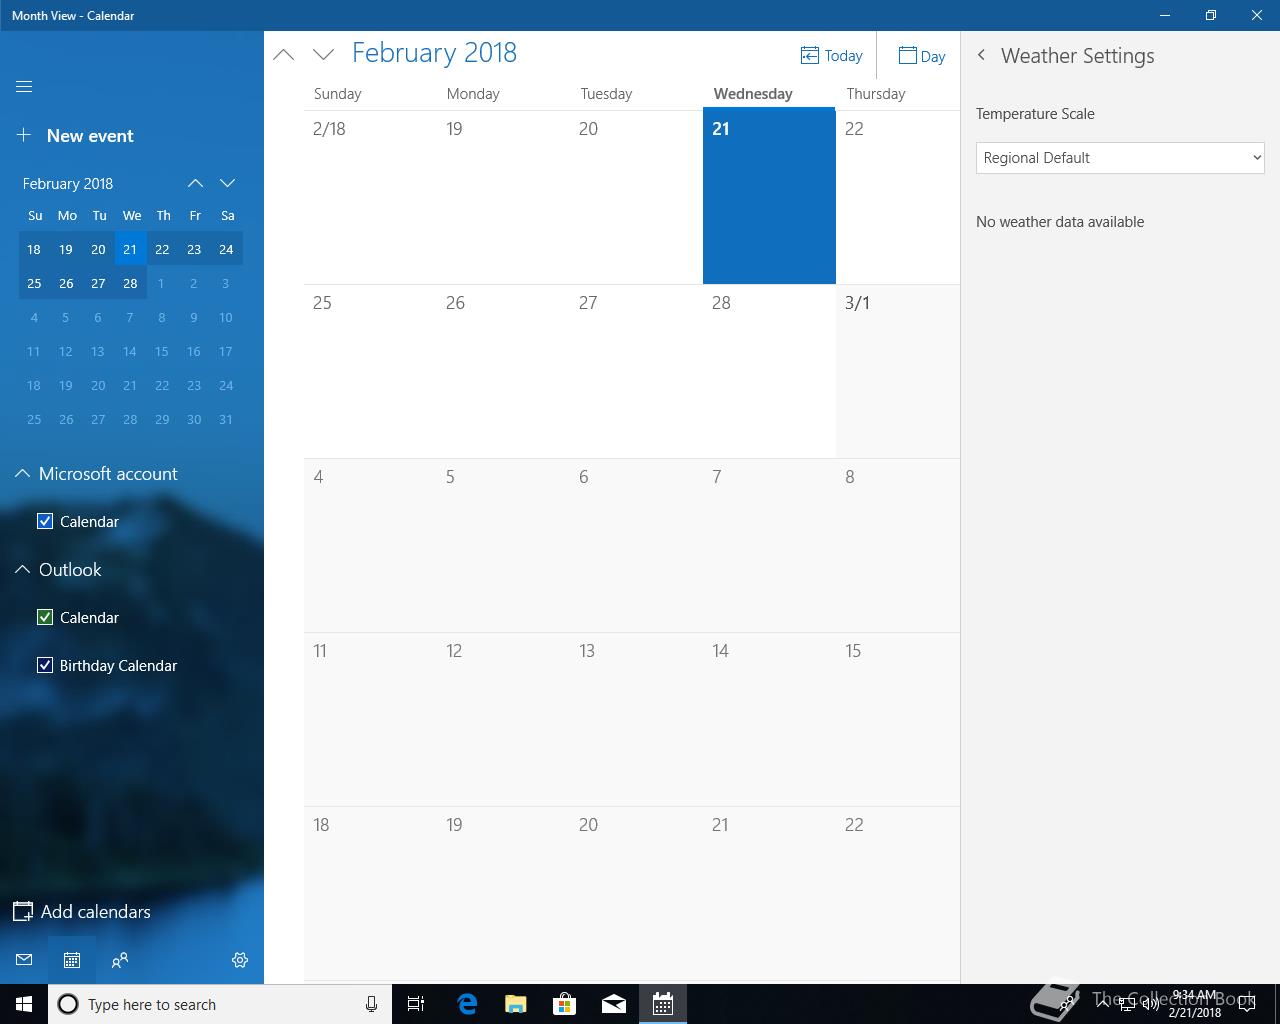
Task: Open Task View on the taskbar
Action: tap(416, 1004)
